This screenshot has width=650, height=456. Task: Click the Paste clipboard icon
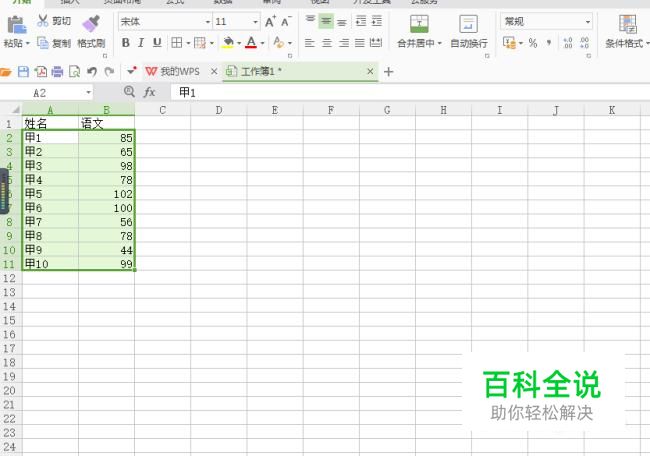click(17, 25)
